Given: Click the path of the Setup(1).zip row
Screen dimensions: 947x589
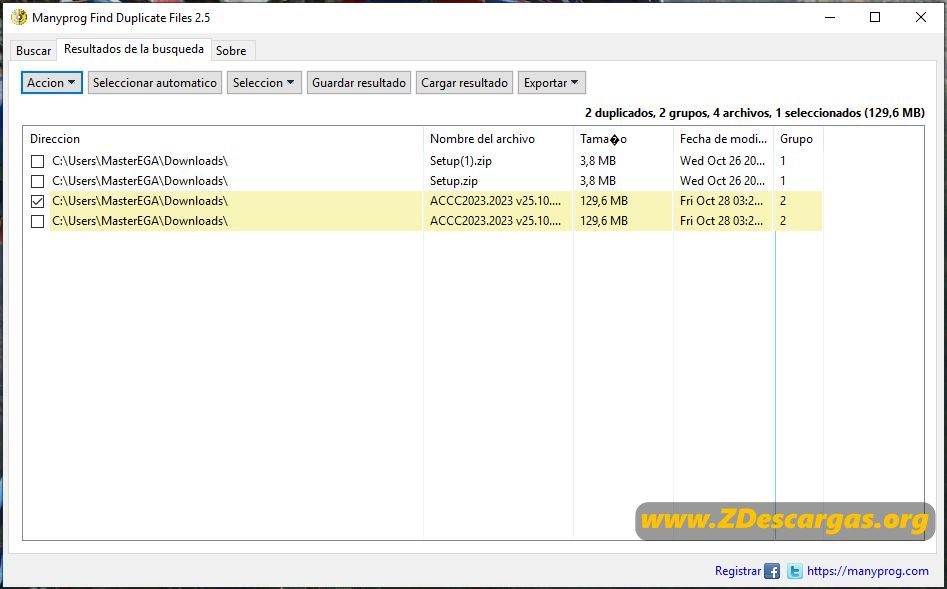Looking at the screenshot, I should pos(140,161).
